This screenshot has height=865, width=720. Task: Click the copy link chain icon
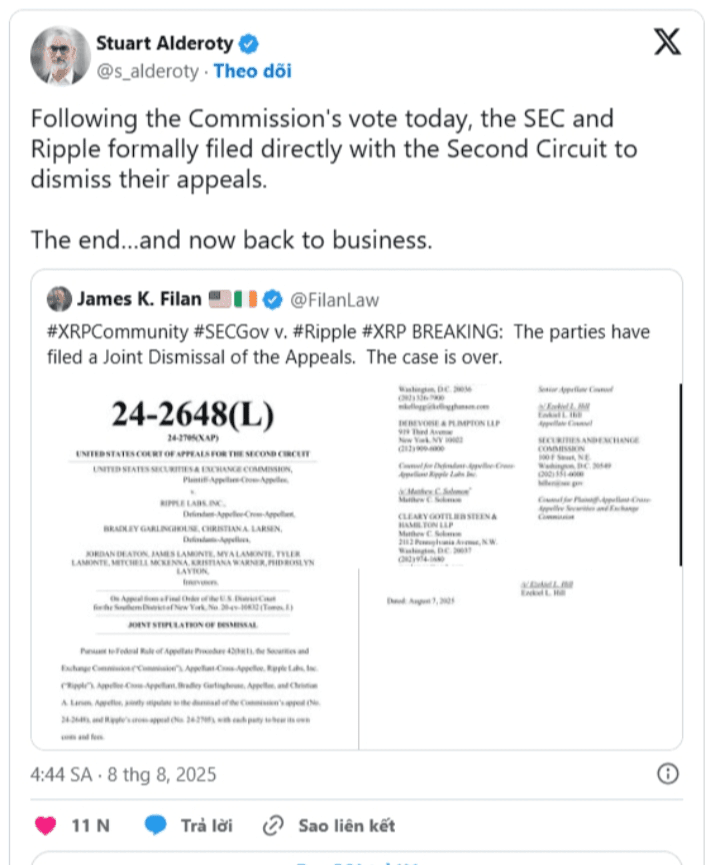click(273, 826)
